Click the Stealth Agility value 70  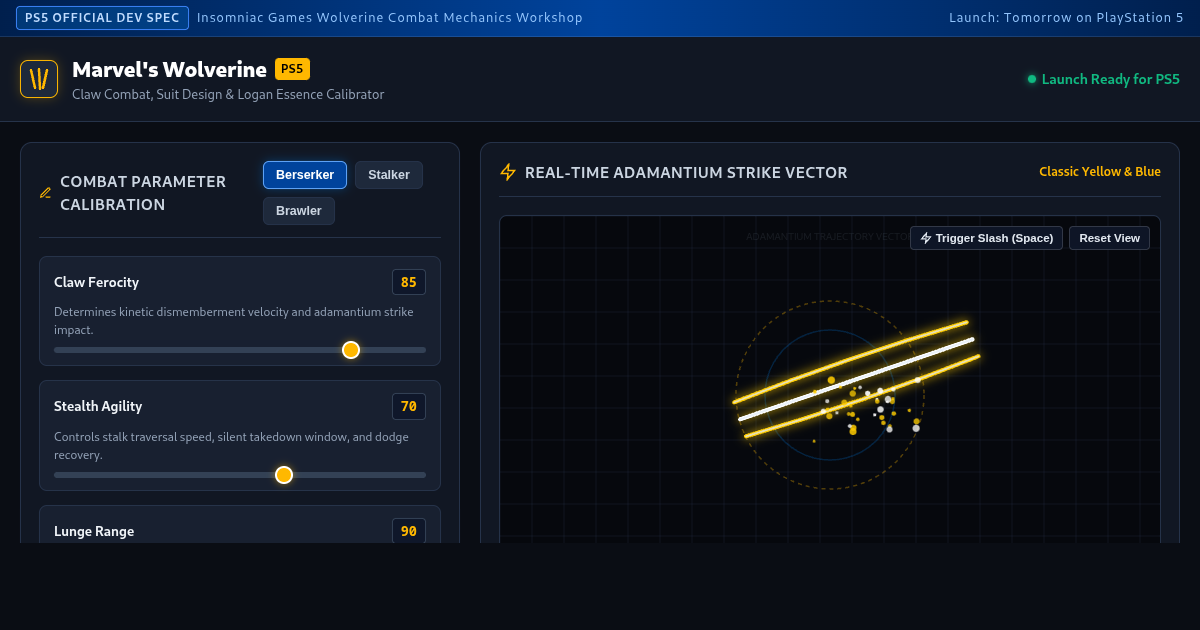tap(409, 406)
